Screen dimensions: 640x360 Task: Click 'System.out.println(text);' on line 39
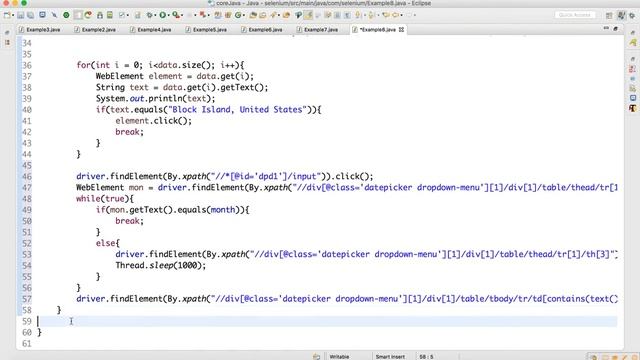tap(156, 99)
